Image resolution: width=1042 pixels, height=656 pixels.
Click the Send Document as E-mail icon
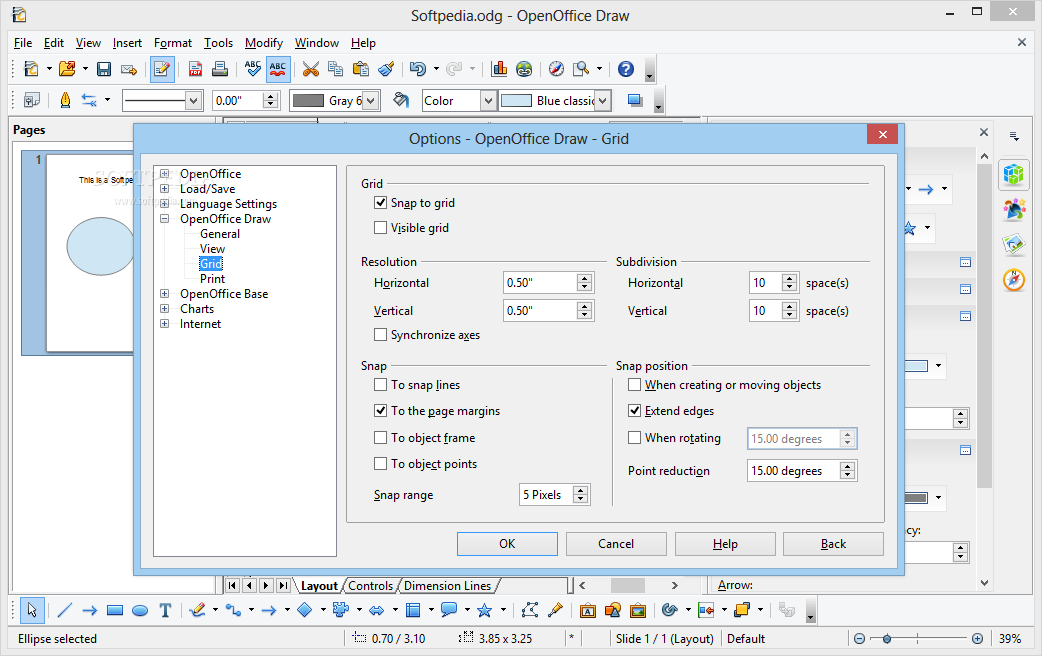tap(129, 69)
